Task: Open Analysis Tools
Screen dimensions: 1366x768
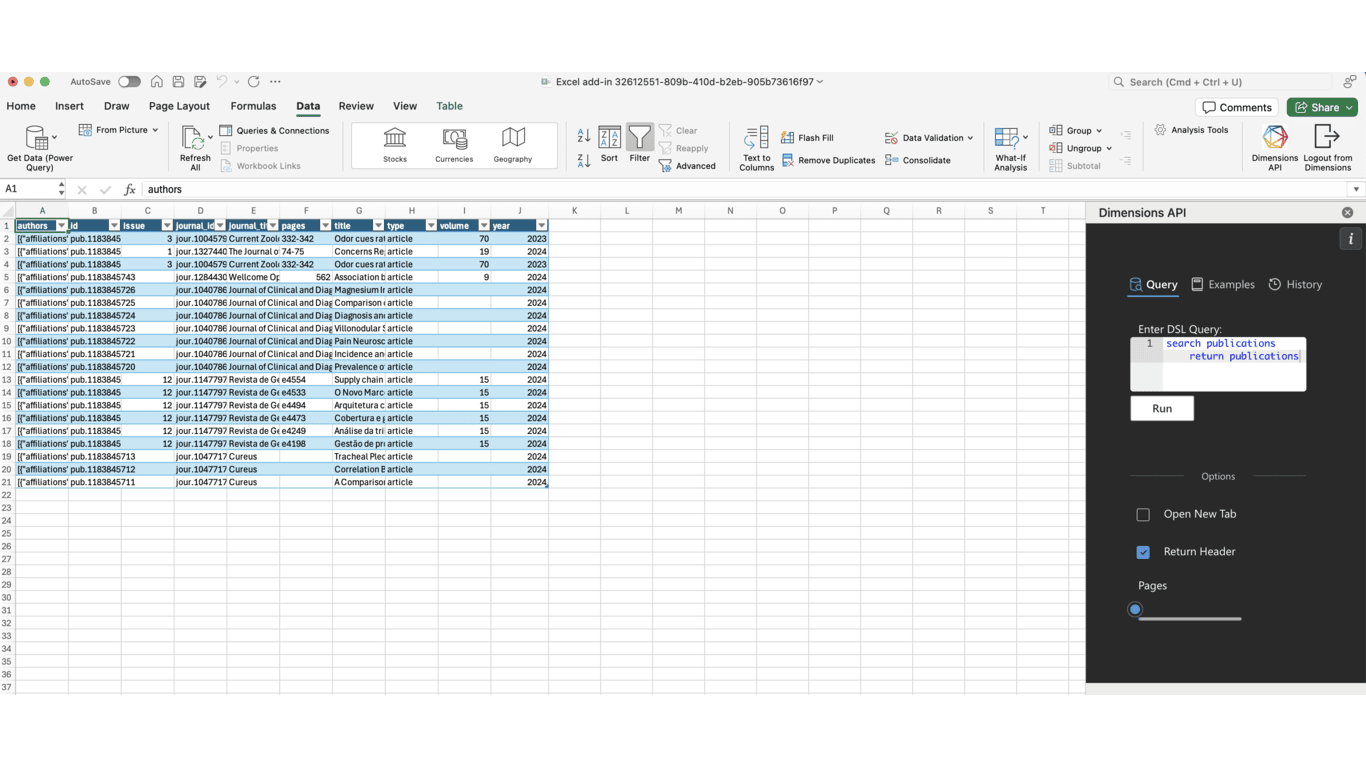Action: pos(1191,130)
